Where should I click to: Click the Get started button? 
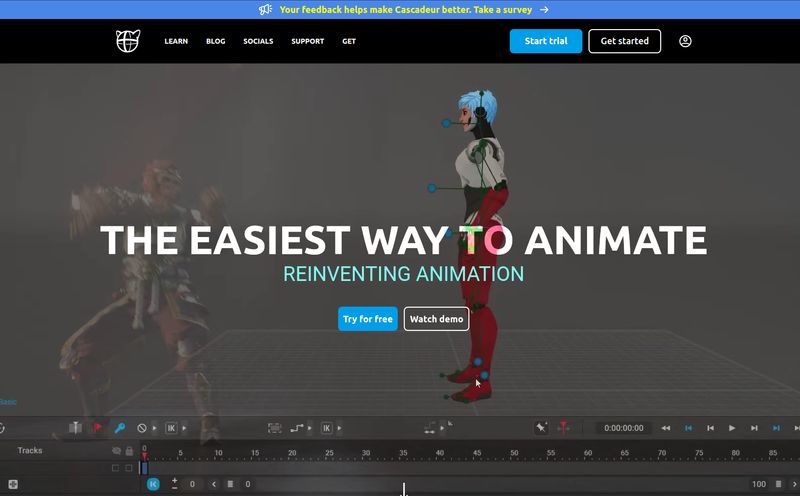pyautogui.click(x=624, y=41)
